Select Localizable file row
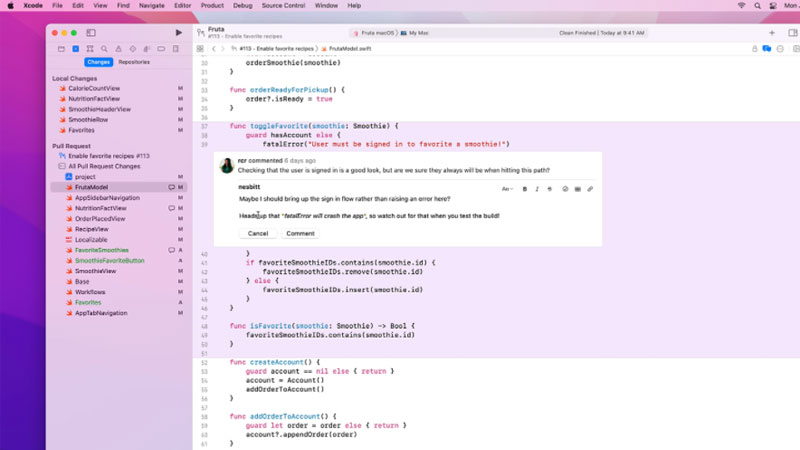 (91, 240)
